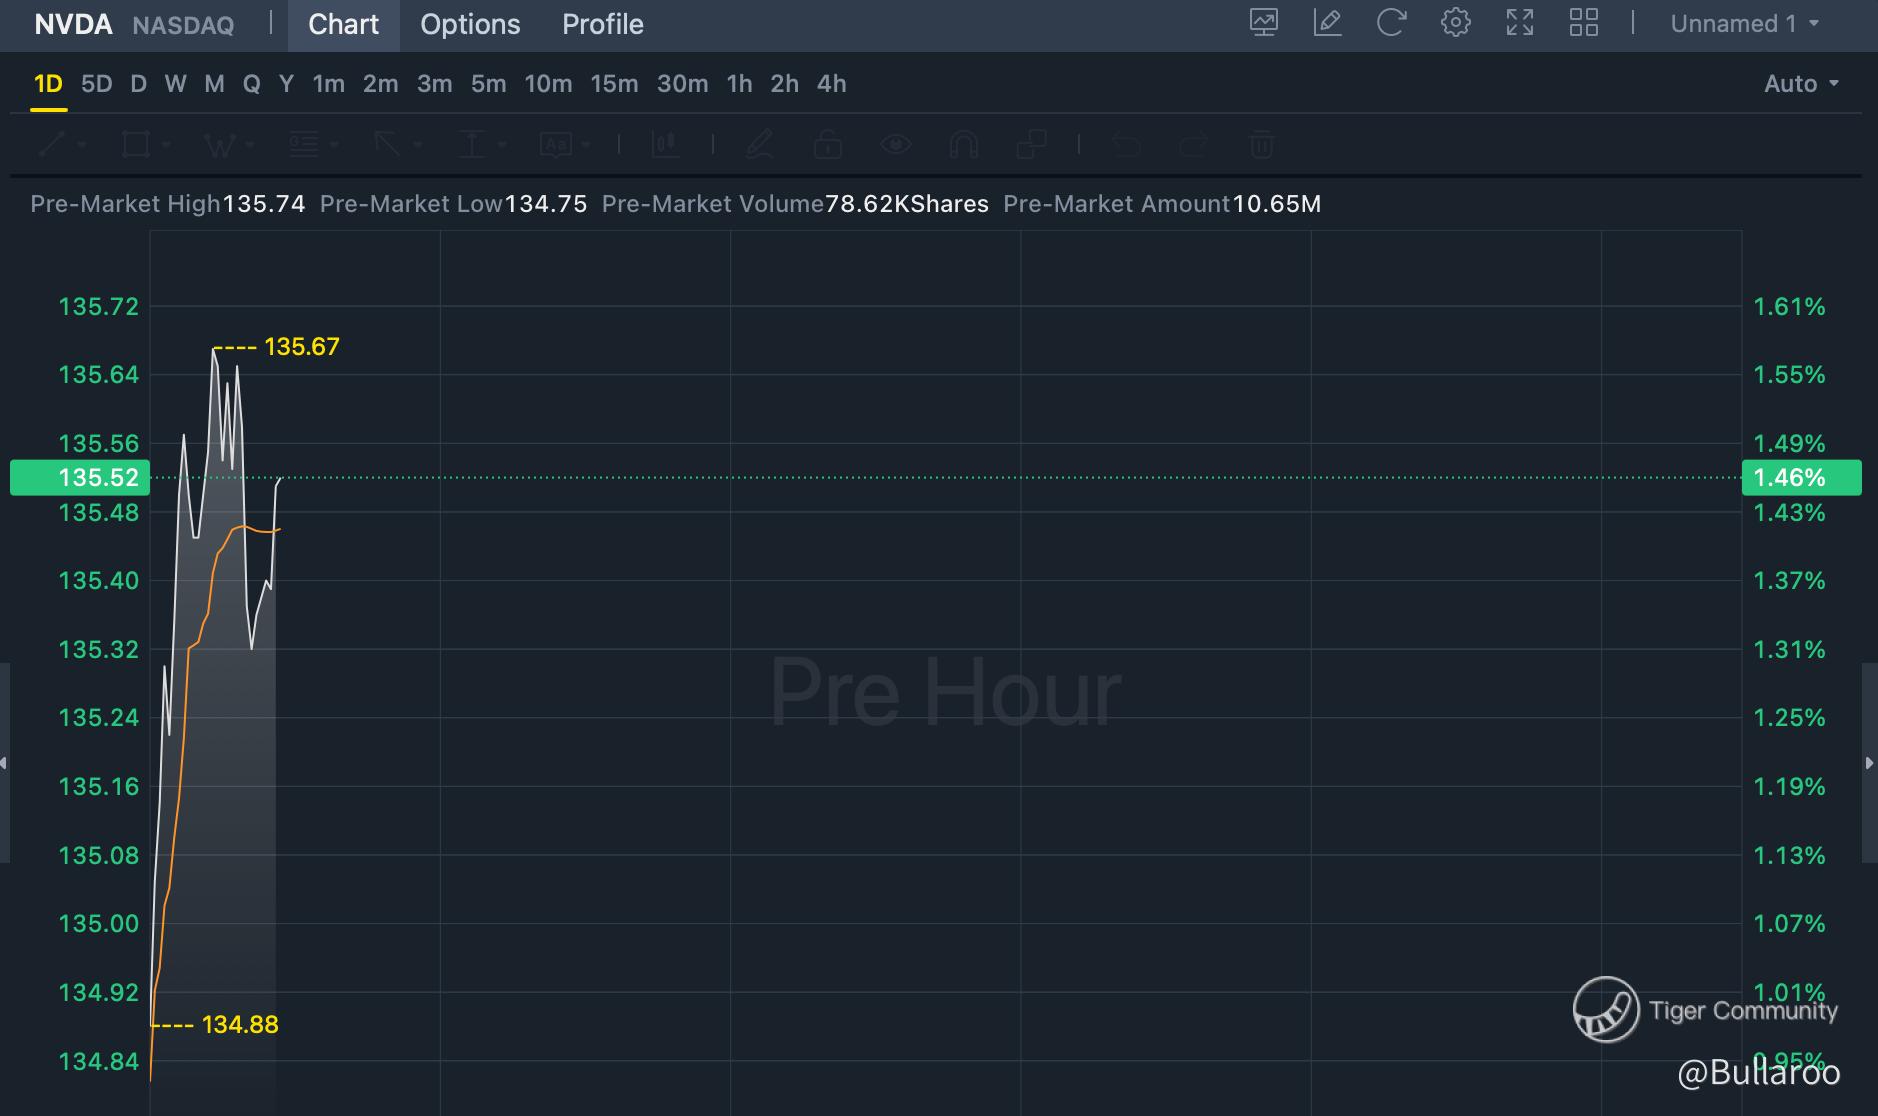Select the wave pattern drawing tool
Screen dimensions: 1878x1116
[x=219, y=145]
